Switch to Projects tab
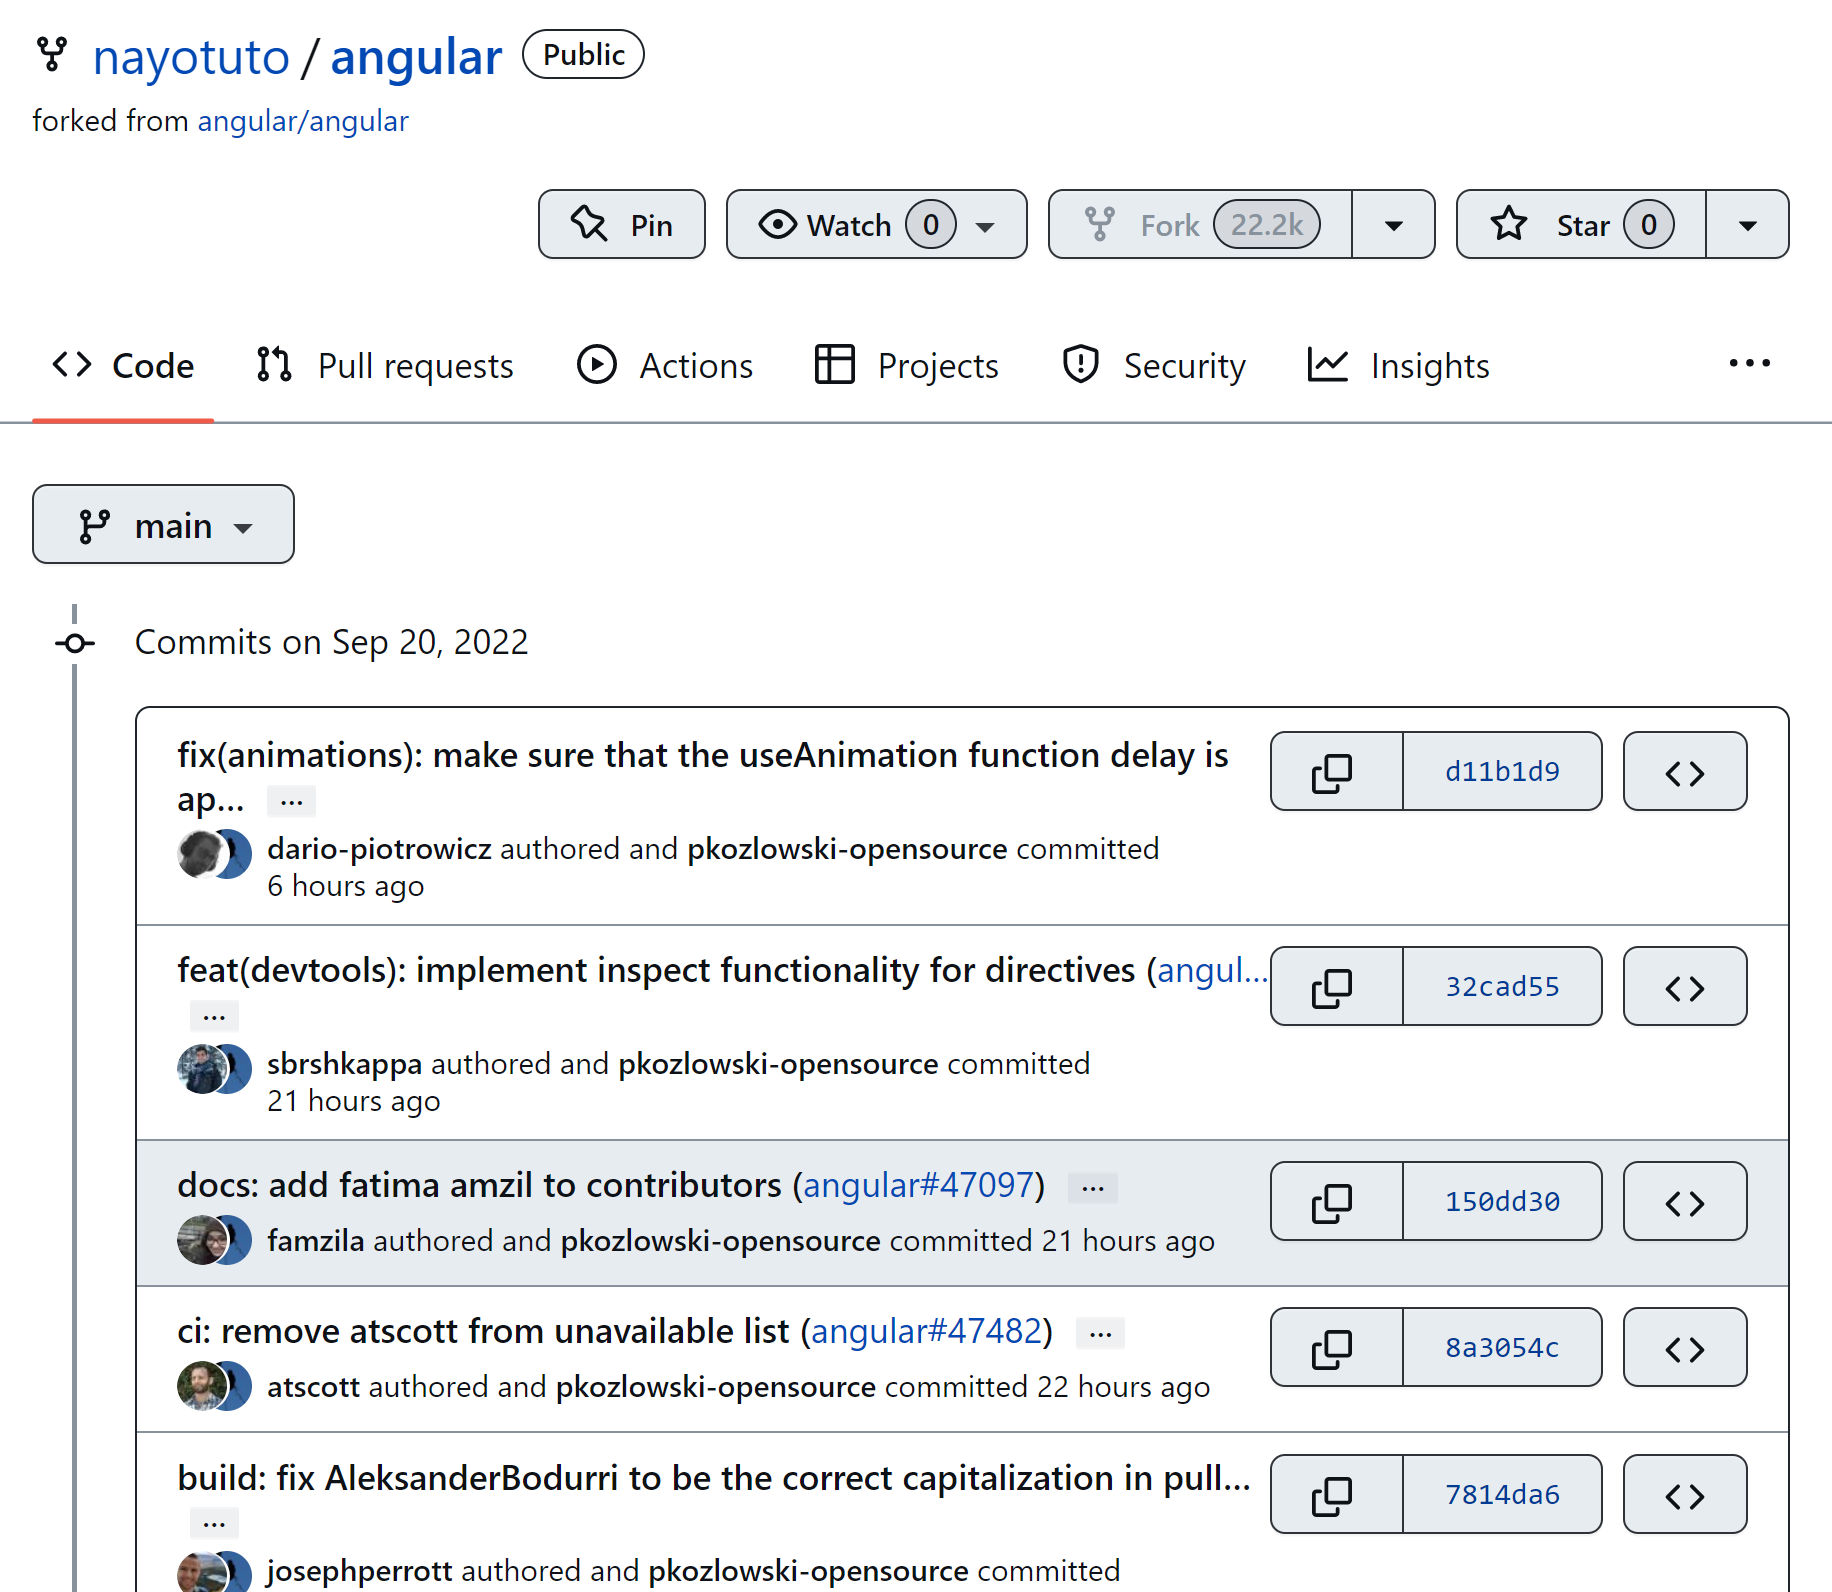1832x1592 pixels. [x=907, y=365]
